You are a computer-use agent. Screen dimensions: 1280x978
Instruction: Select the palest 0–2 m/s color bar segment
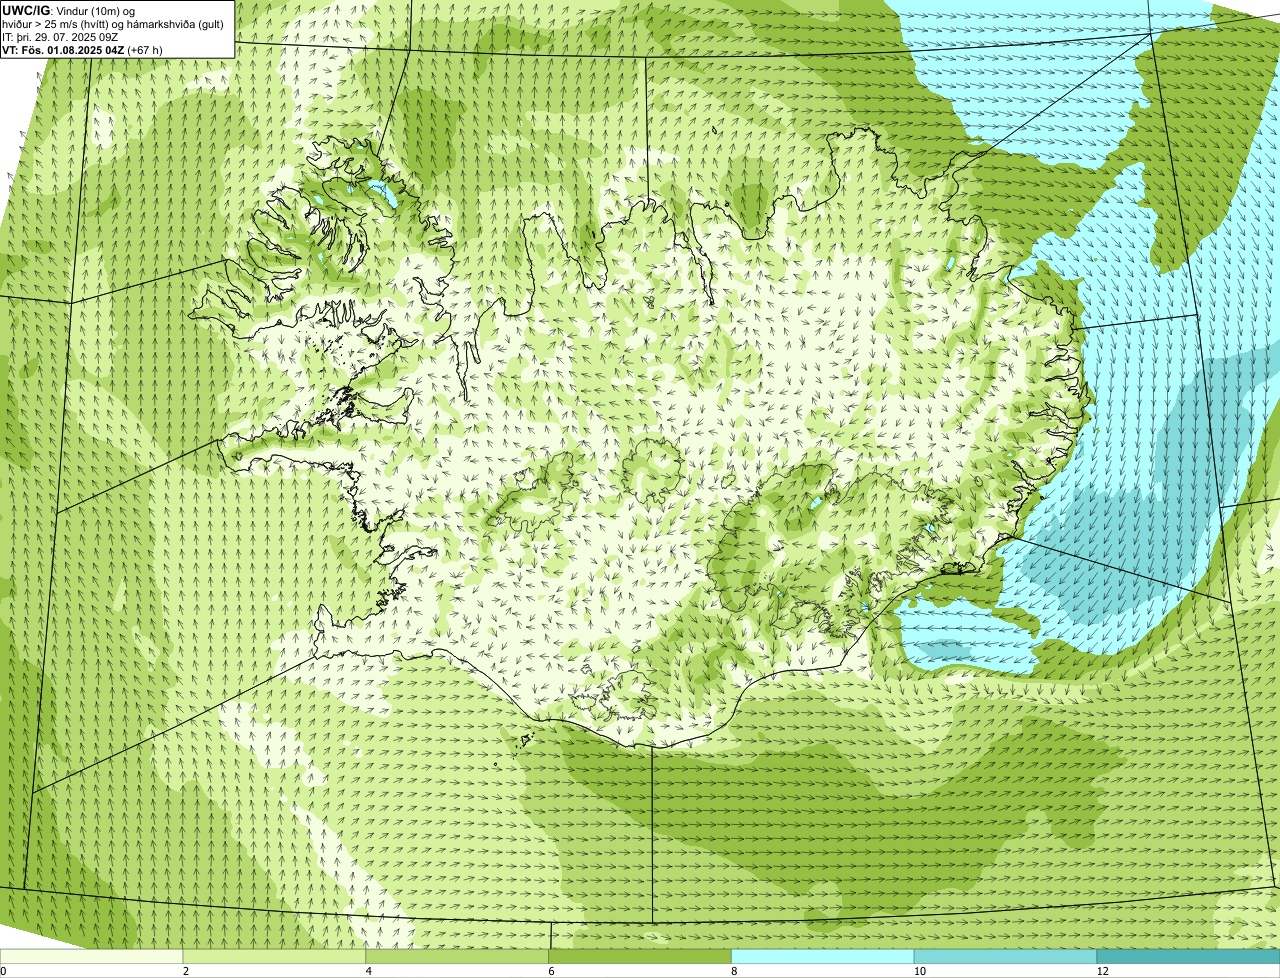(92, 957)
